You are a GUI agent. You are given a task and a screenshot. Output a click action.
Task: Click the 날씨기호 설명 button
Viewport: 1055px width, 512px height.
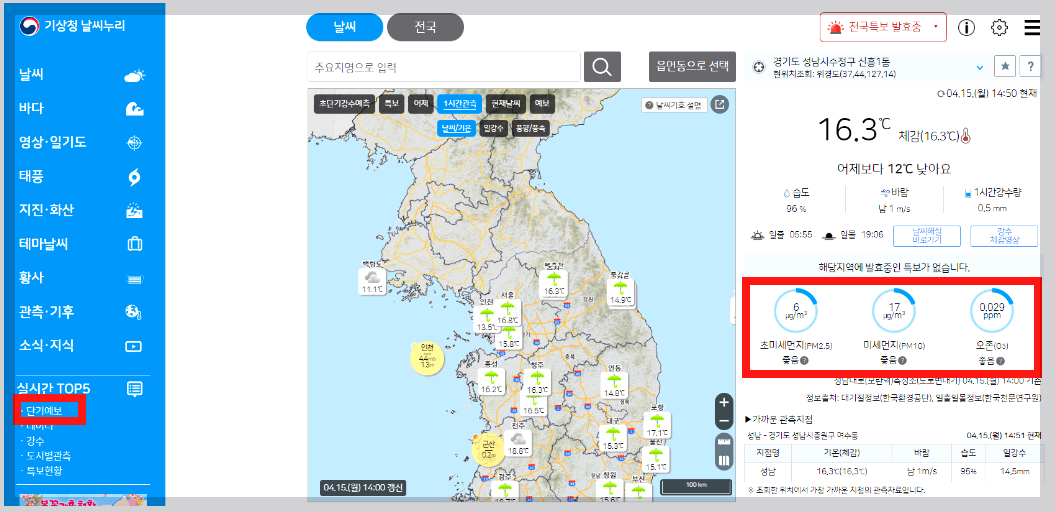(674, 104)
